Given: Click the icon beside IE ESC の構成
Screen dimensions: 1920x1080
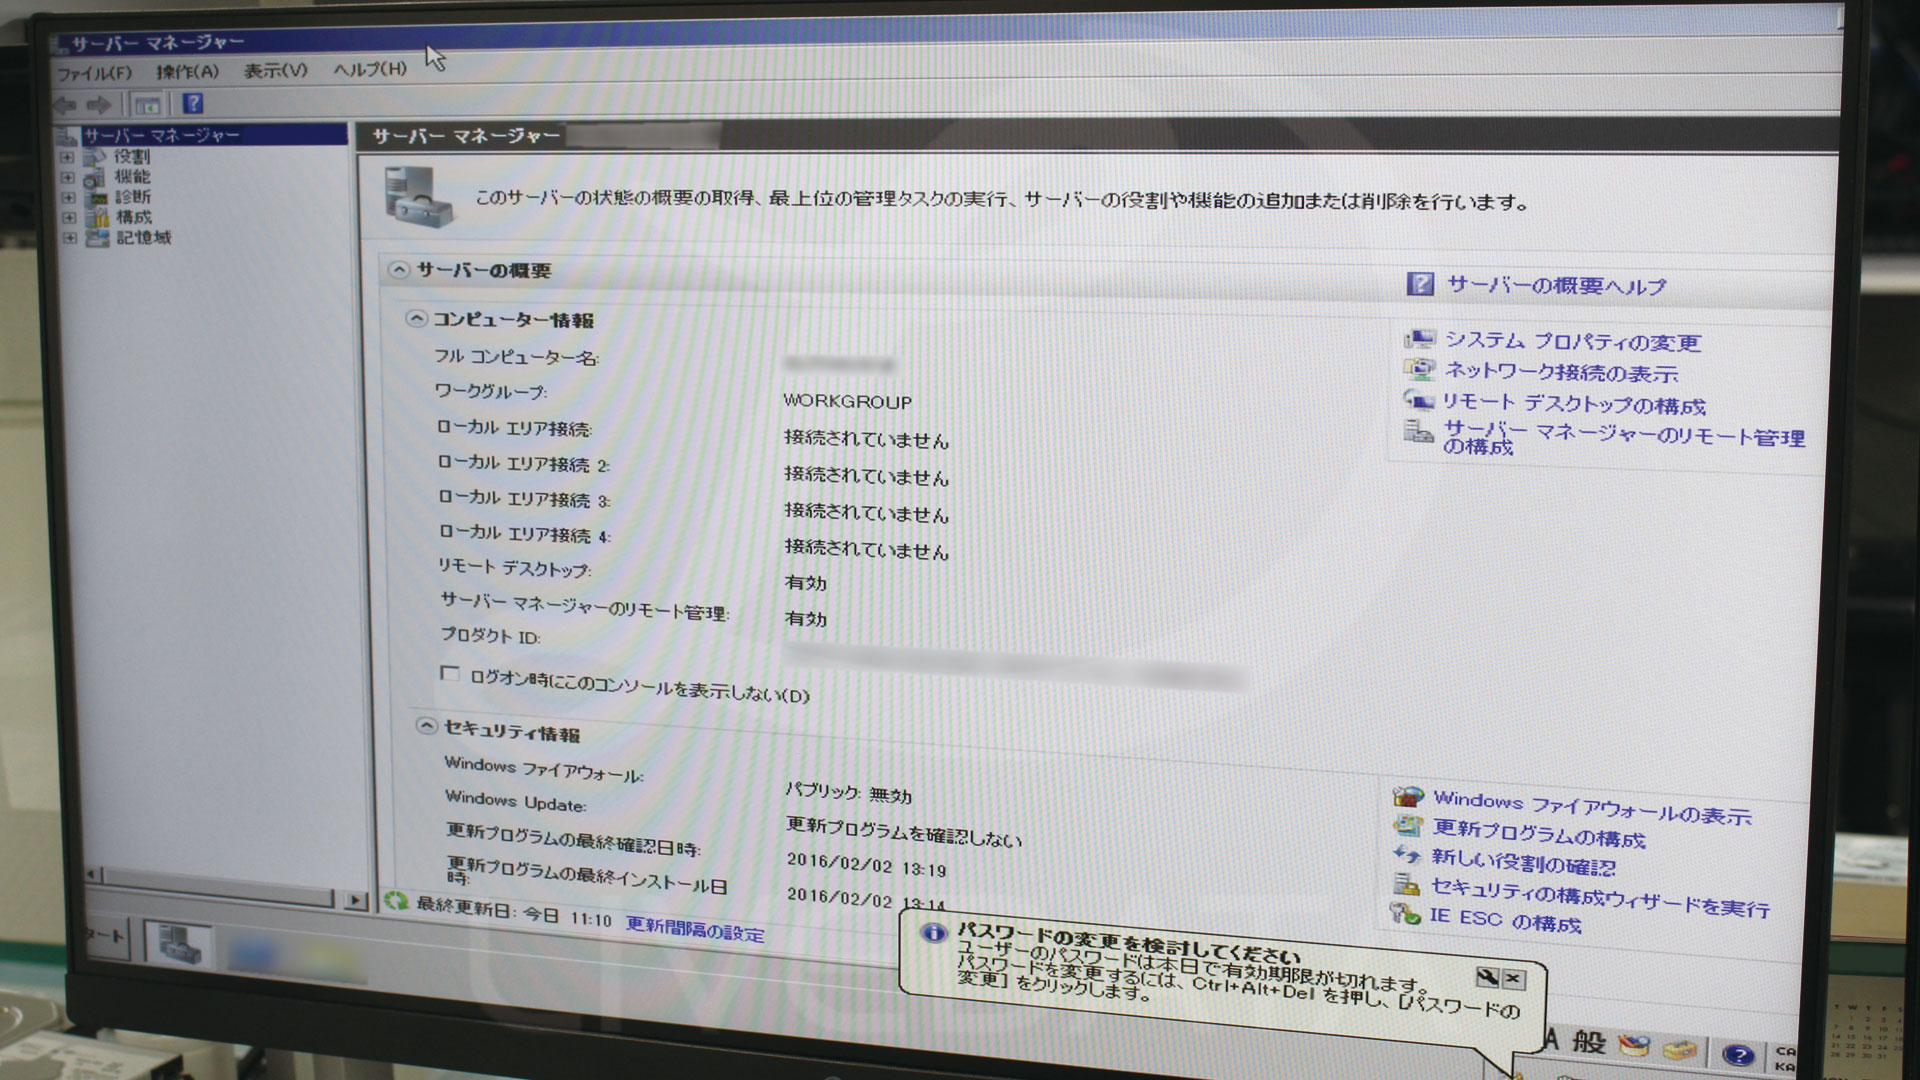Looking at the screenshot, I should pyautogui.click(x=1405, y=913).
